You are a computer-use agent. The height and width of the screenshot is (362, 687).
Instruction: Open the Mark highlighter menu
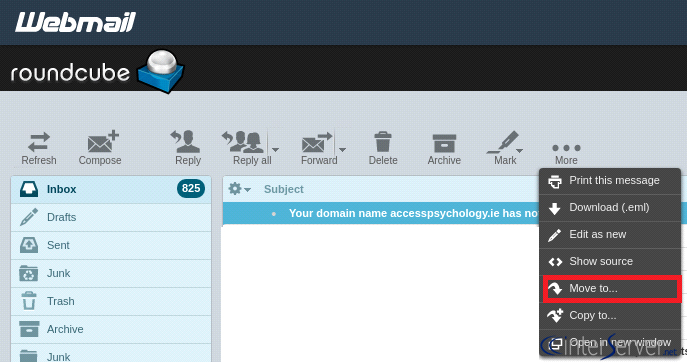pos(505,148)
